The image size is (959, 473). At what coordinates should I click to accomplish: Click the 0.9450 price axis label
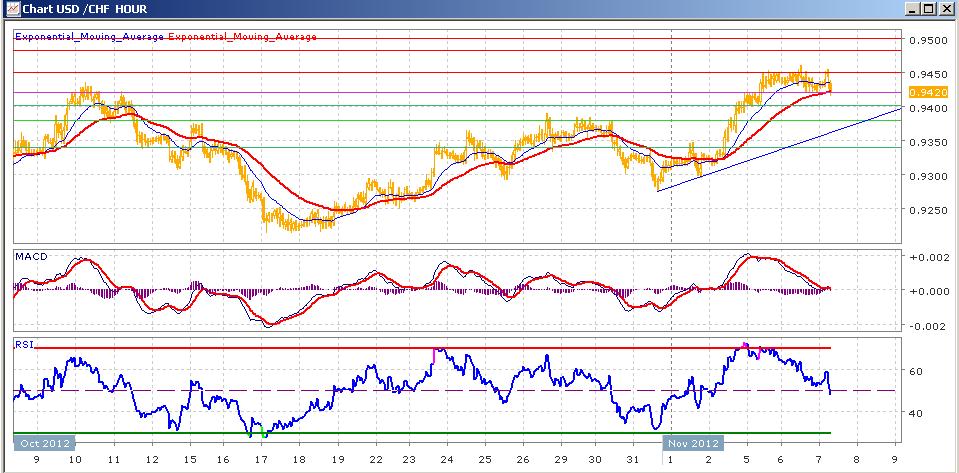point(928,75)
